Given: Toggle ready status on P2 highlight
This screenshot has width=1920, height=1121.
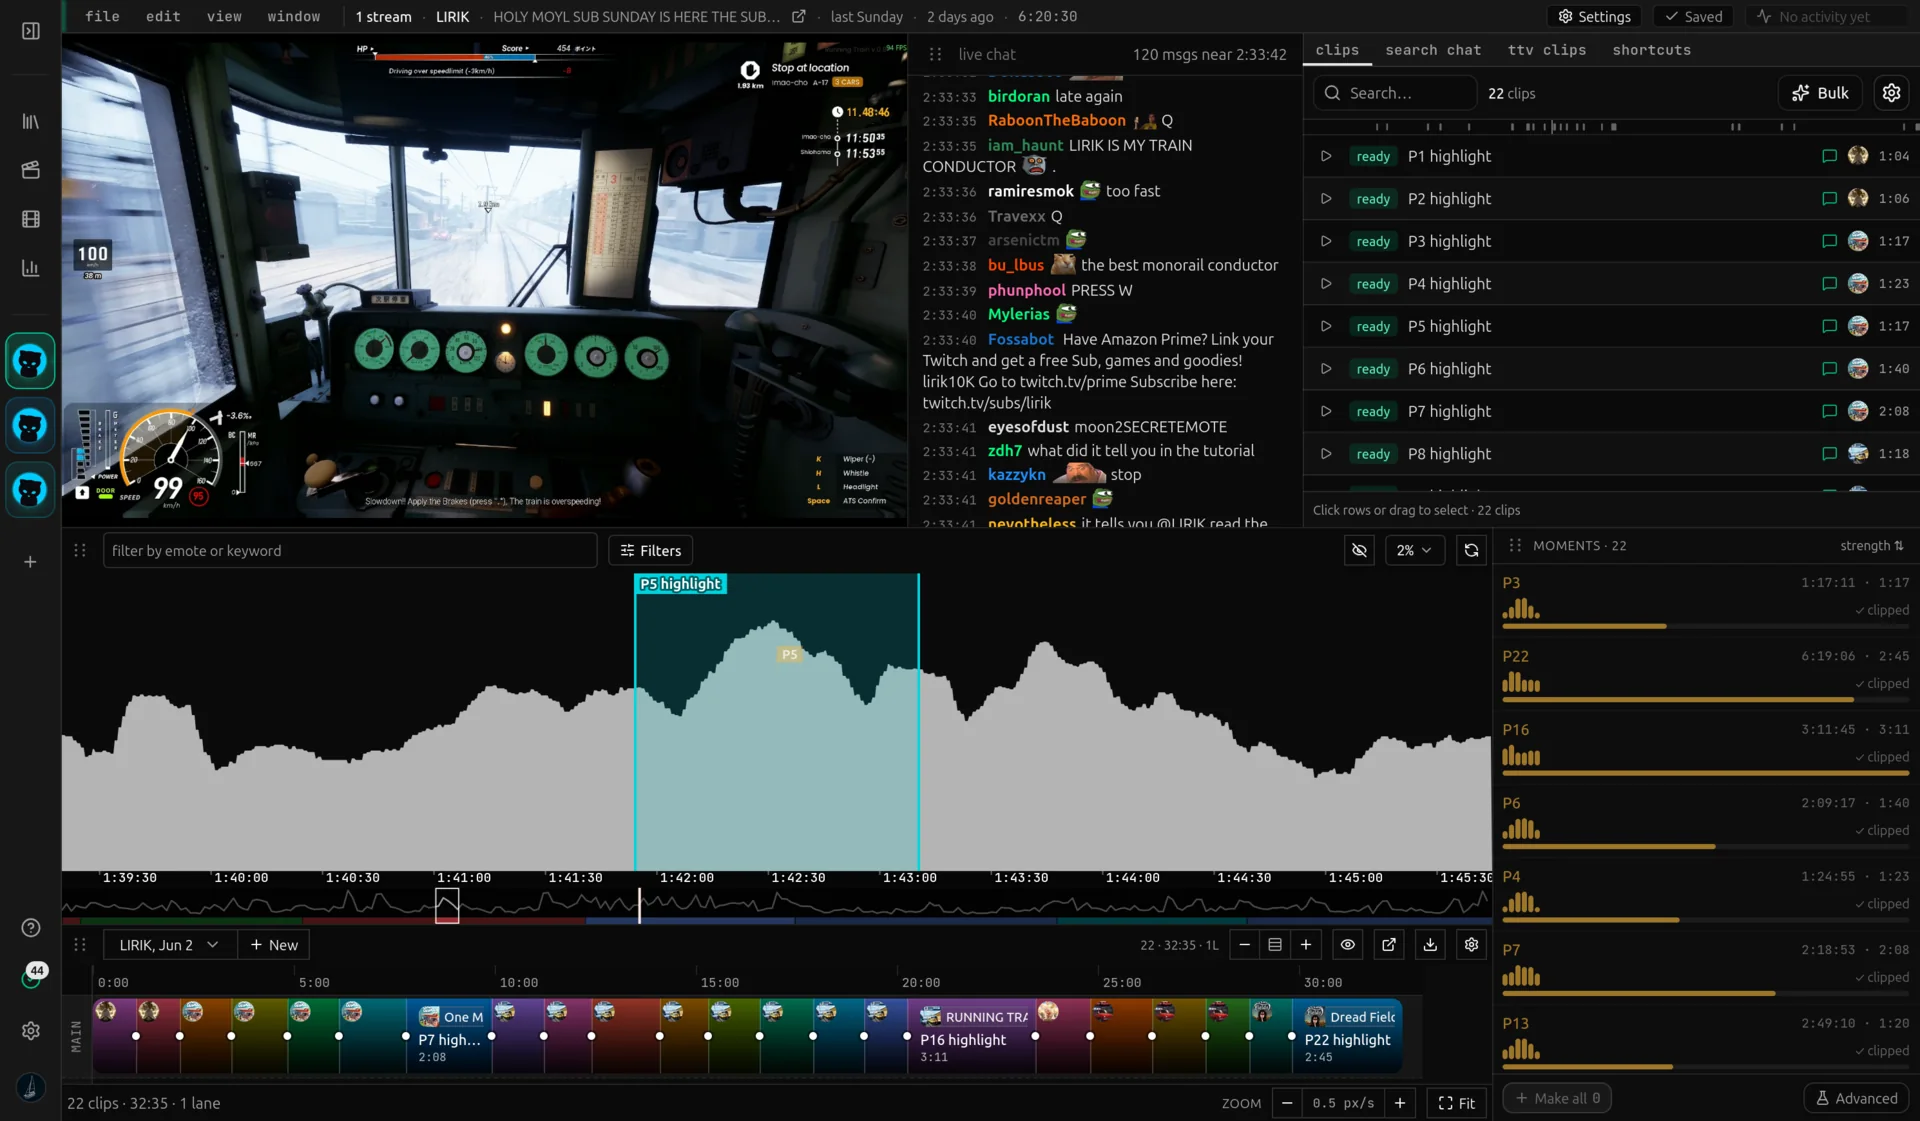Looking at the screenshot, I should point(1373,199).
